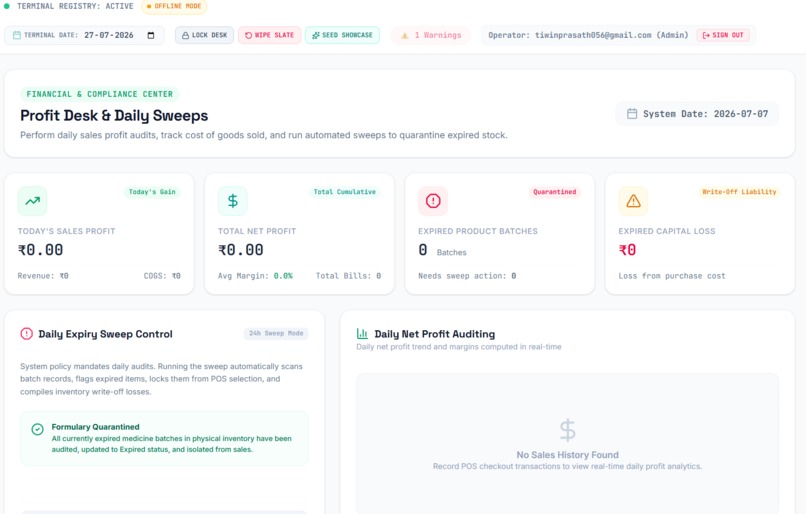The image size is (806, 514).
Task: Click the Seed Showcase button
Action: [x=342, y=35]
